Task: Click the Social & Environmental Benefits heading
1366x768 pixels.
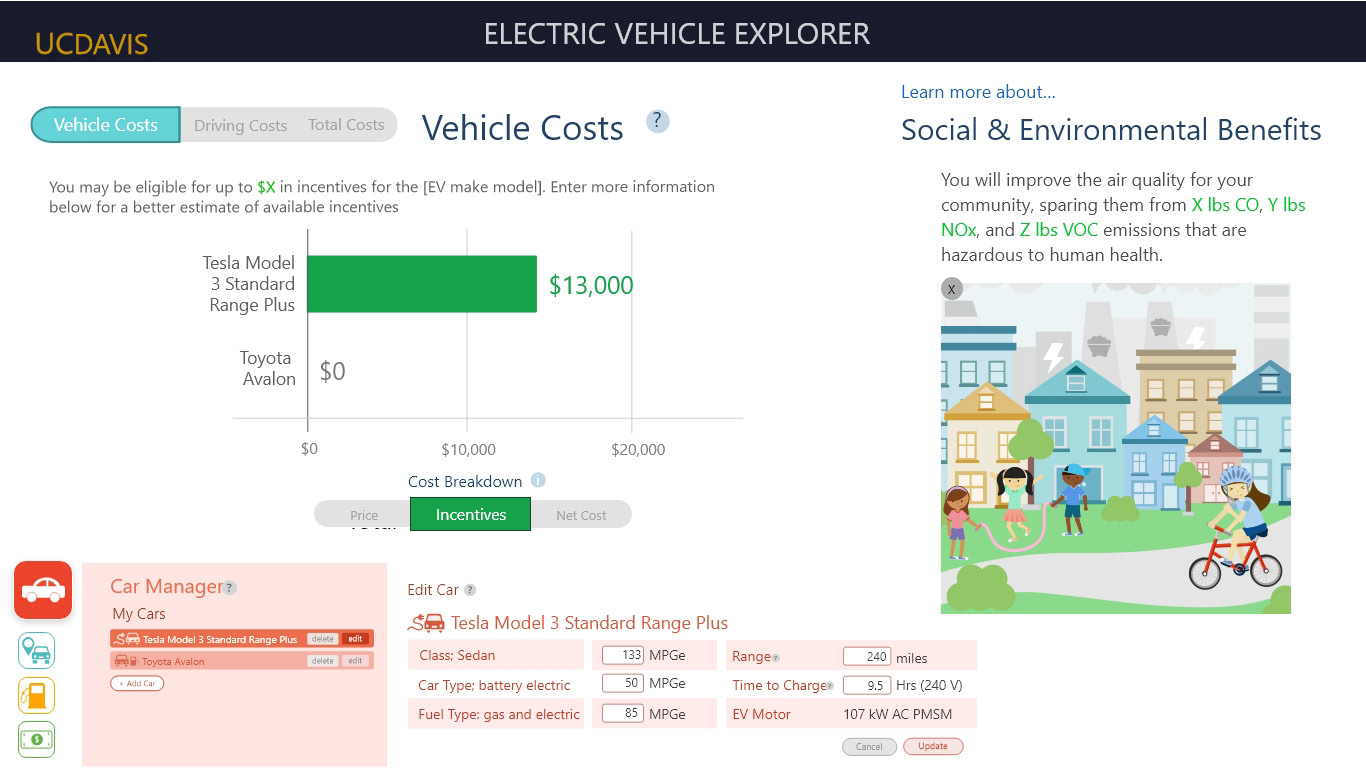Action: tap(1111, 130)
